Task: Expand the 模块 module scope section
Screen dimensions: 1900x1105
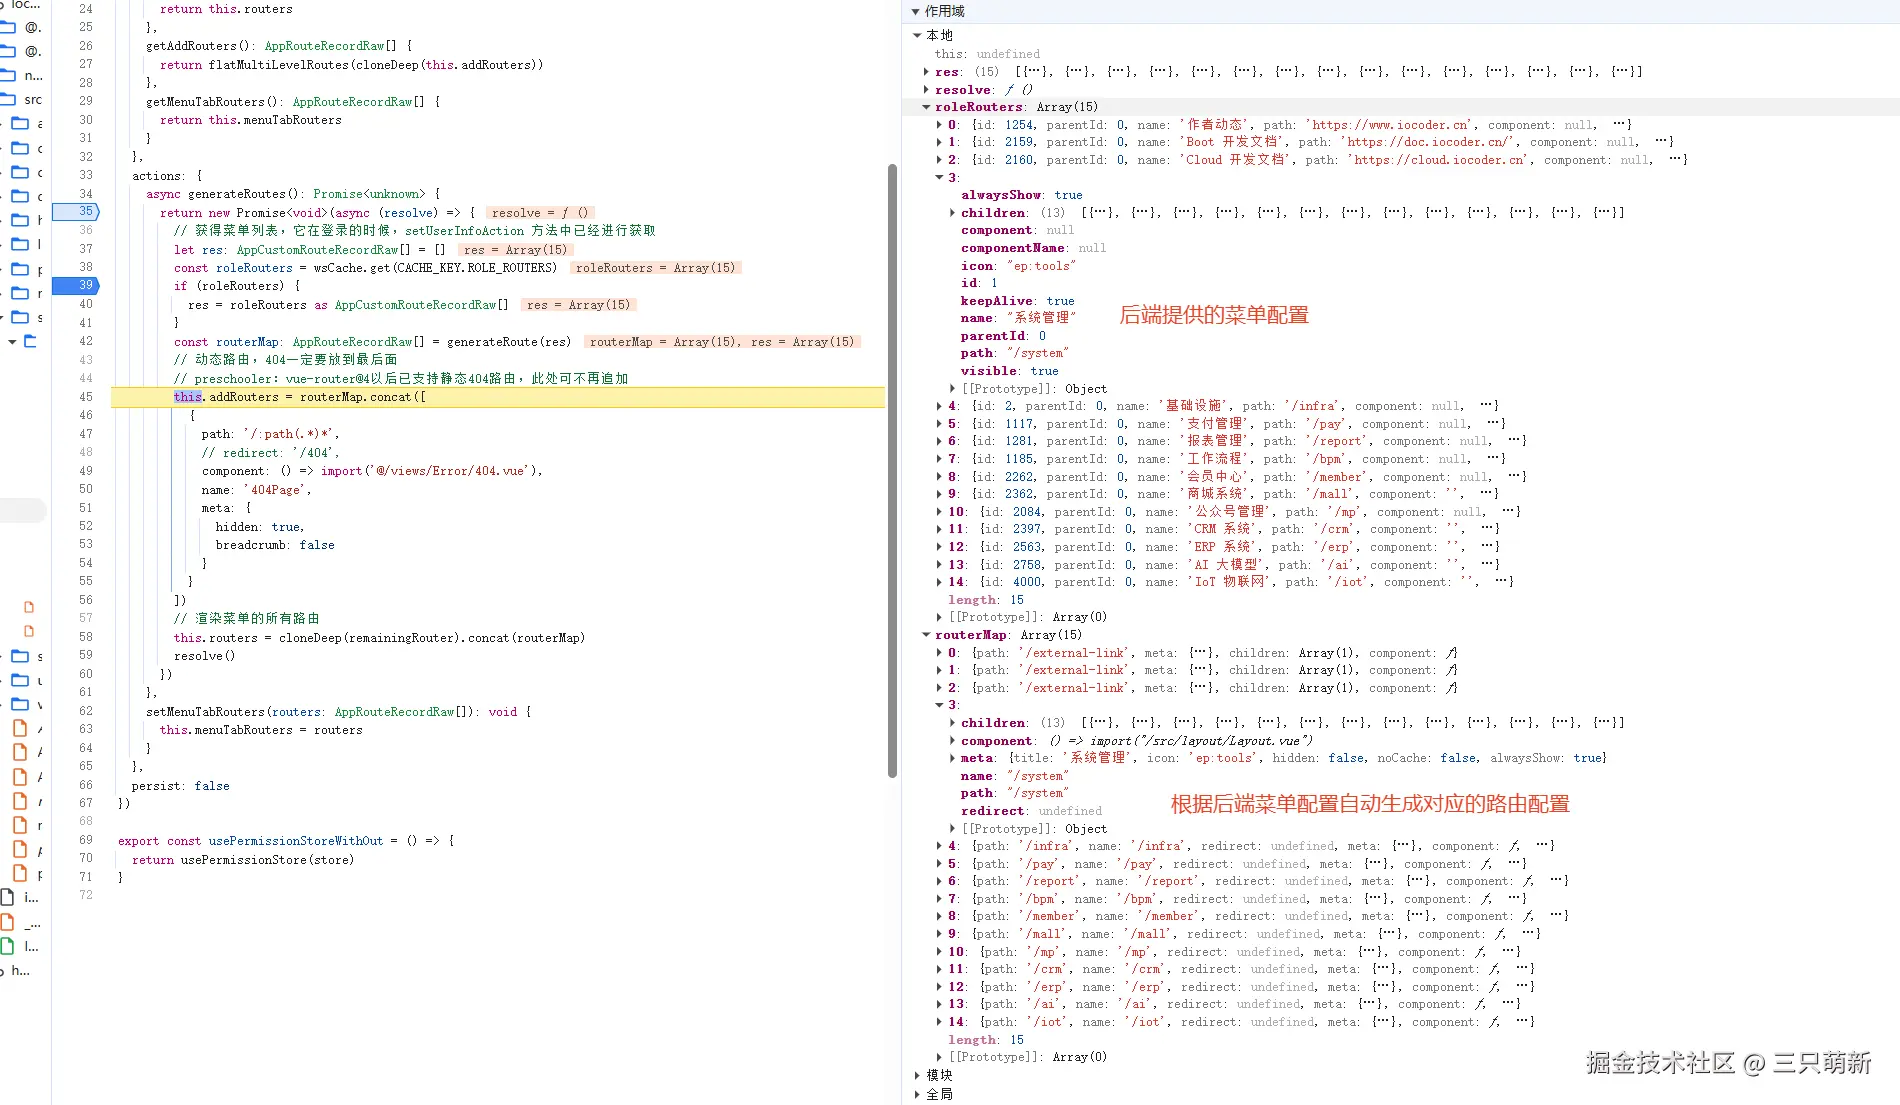Action: click(917, 1075)
